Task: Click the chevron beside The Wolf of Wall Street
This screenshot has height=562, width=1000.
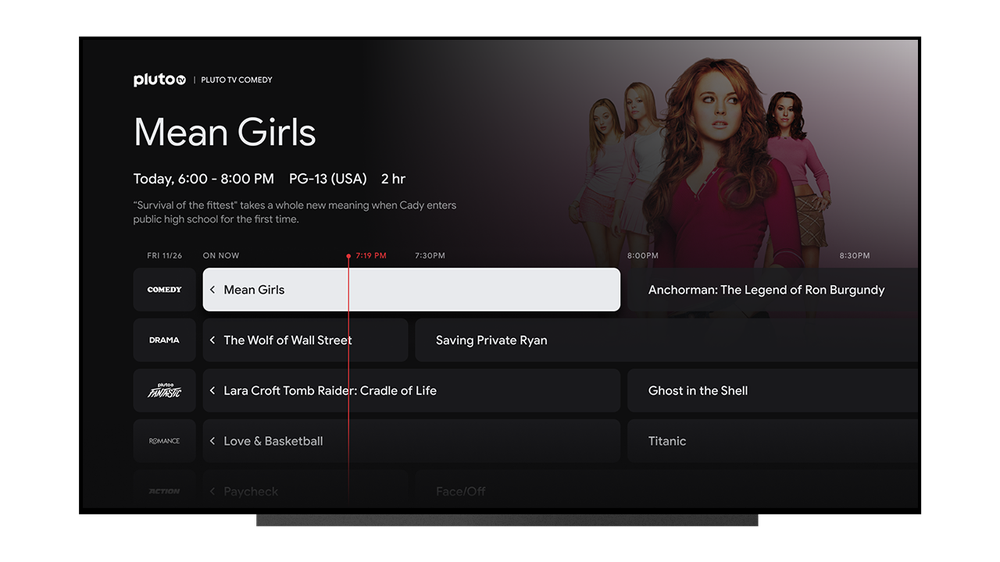Action: coord(213,340)
